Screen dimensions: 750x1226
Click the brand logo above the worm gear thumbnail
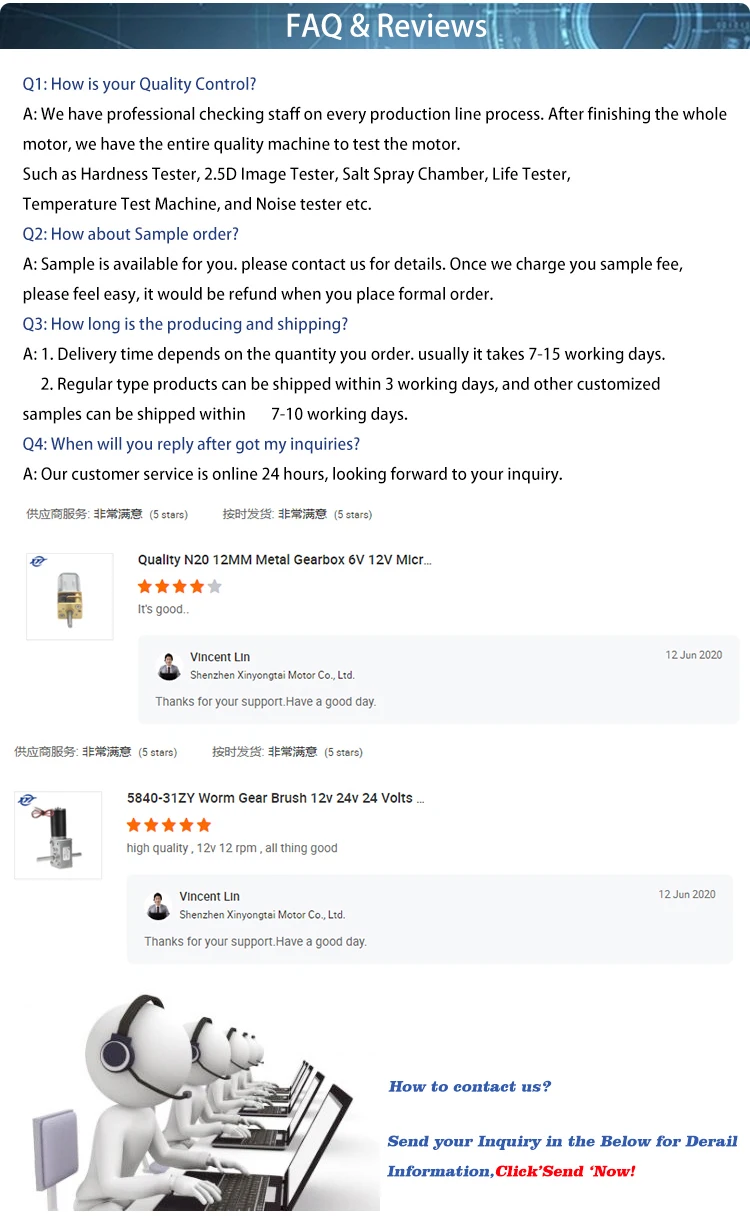pyautogui.click(x=27, y=800)
